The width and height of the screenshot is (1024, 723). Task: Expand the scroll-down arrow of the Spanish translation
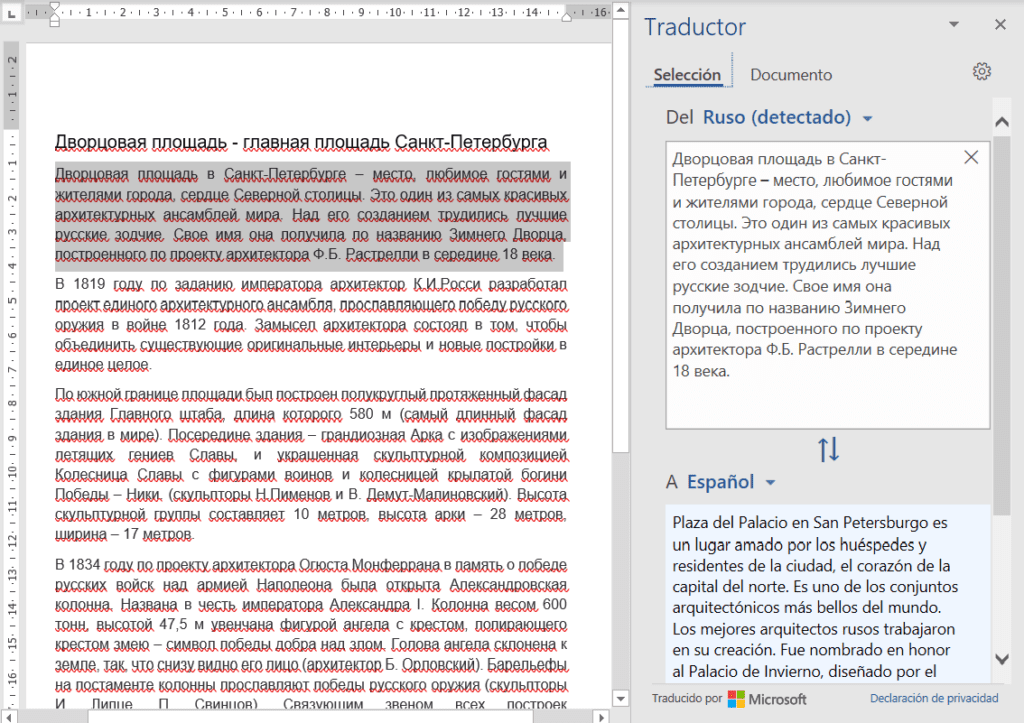pyautogui.click(x=1002, y=659)
